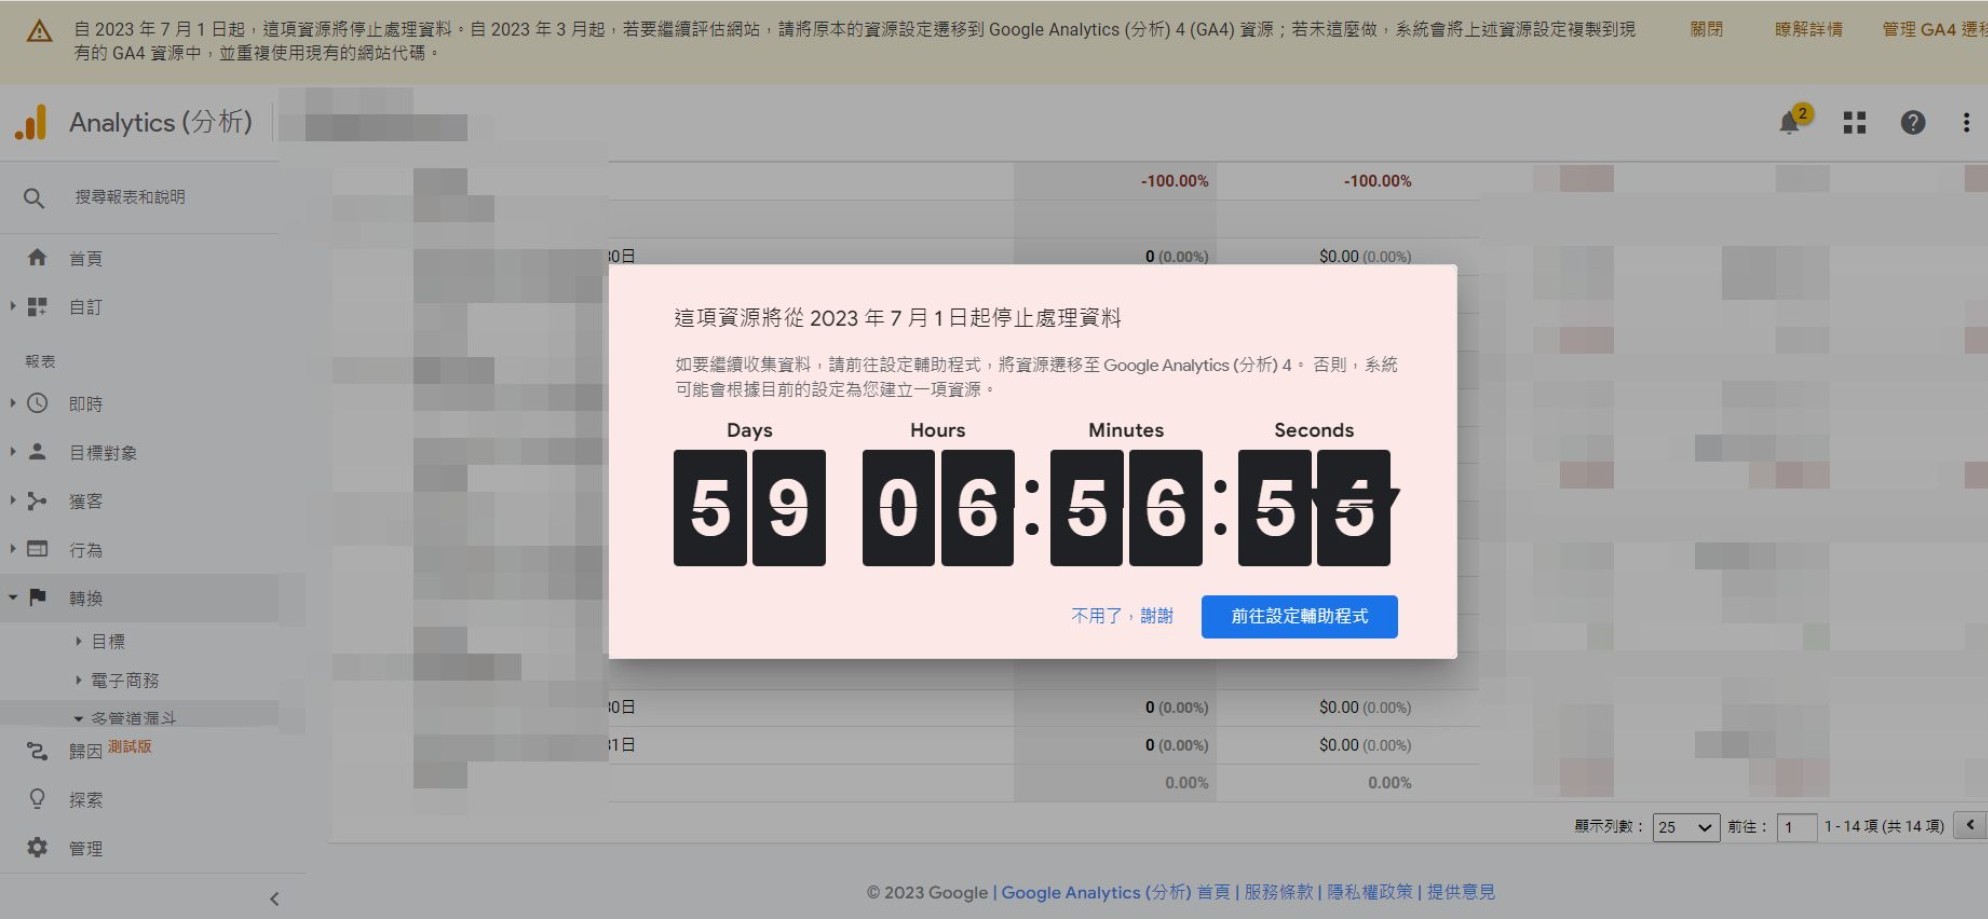Open the 探索 explore icon
This screenshot has height=919, width=1988.
point(37,798)
